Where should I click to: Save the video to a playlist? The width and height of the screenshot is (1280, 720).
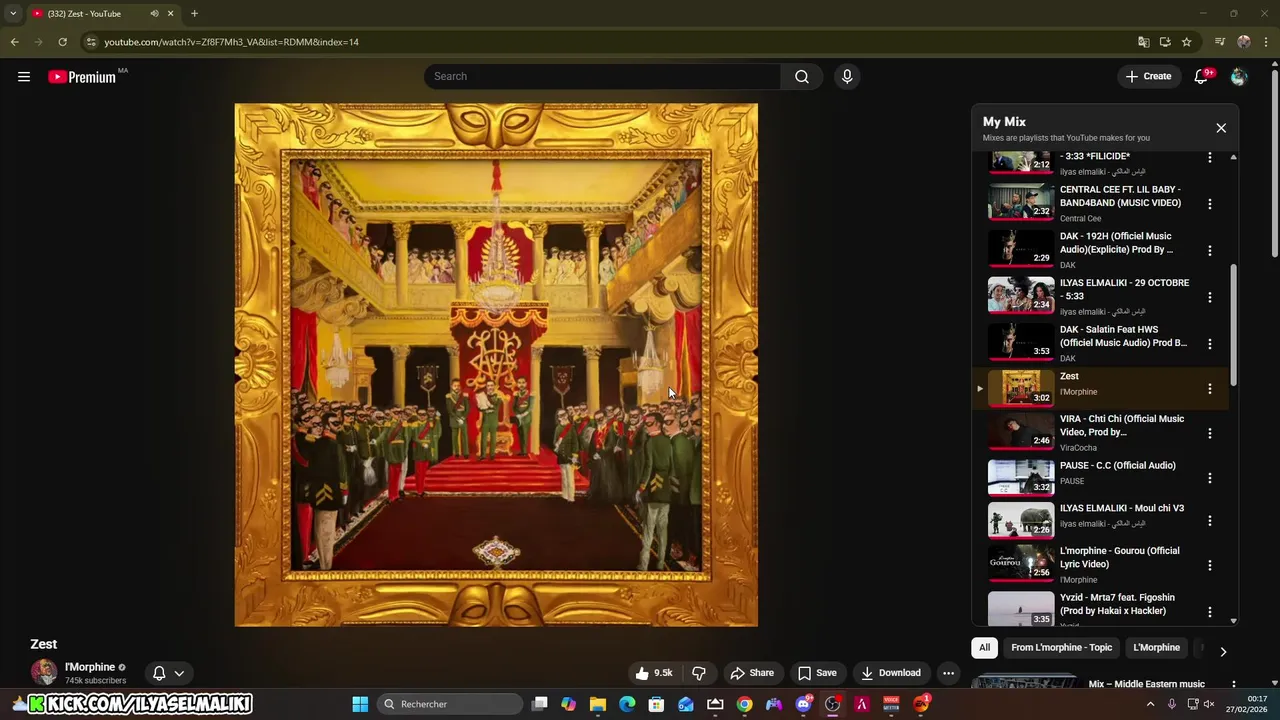tap(817, 673)
